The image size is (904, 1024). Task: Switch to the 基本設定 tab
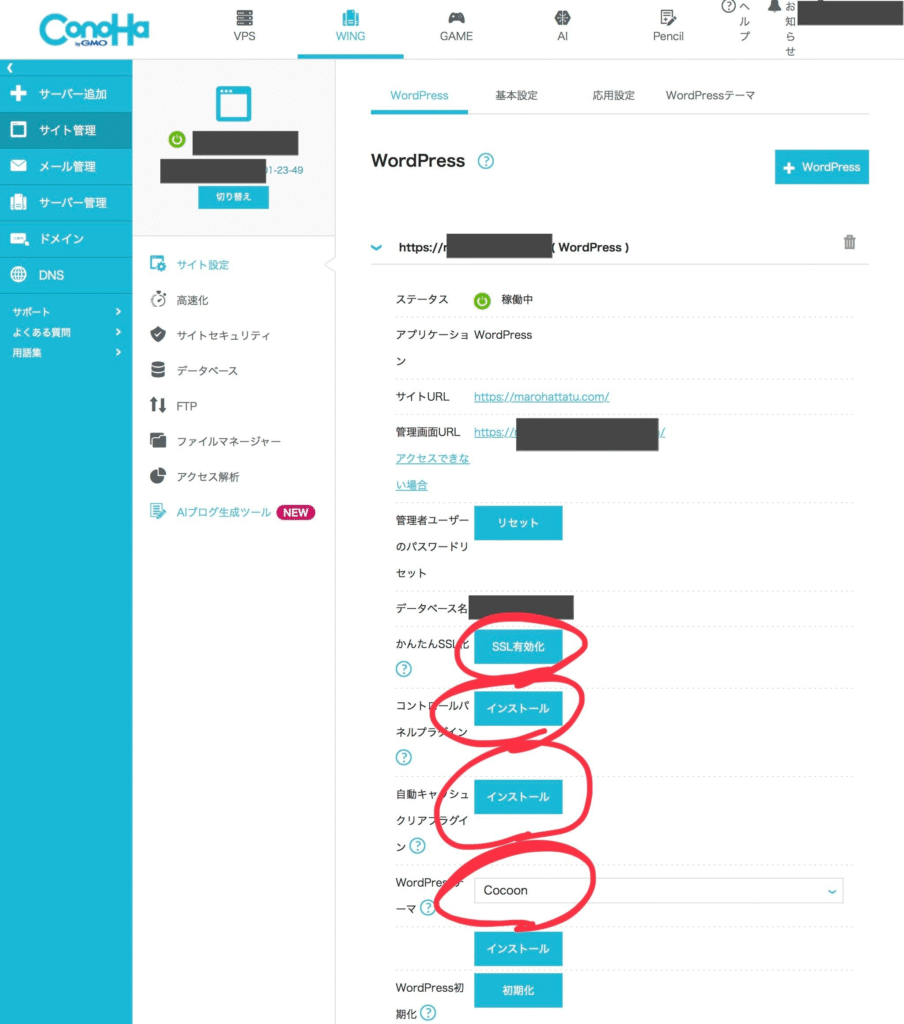point(516,96)
